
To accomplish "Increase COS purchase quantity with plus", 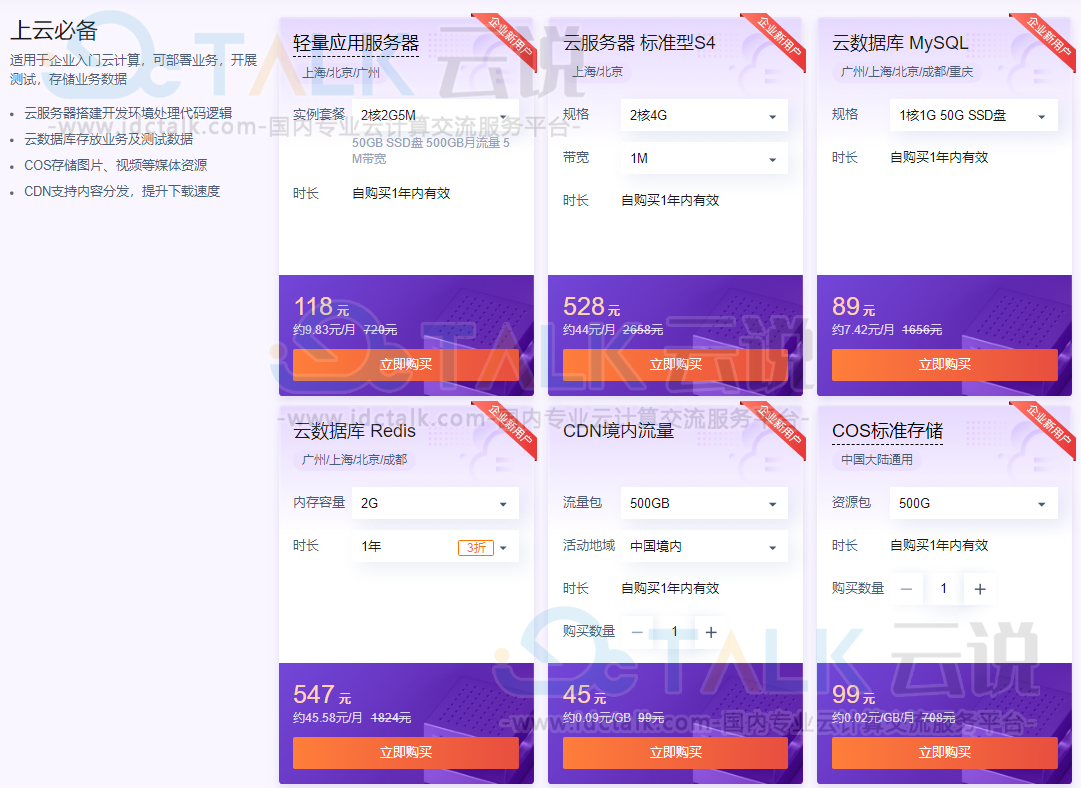I will tap(980, 589).
